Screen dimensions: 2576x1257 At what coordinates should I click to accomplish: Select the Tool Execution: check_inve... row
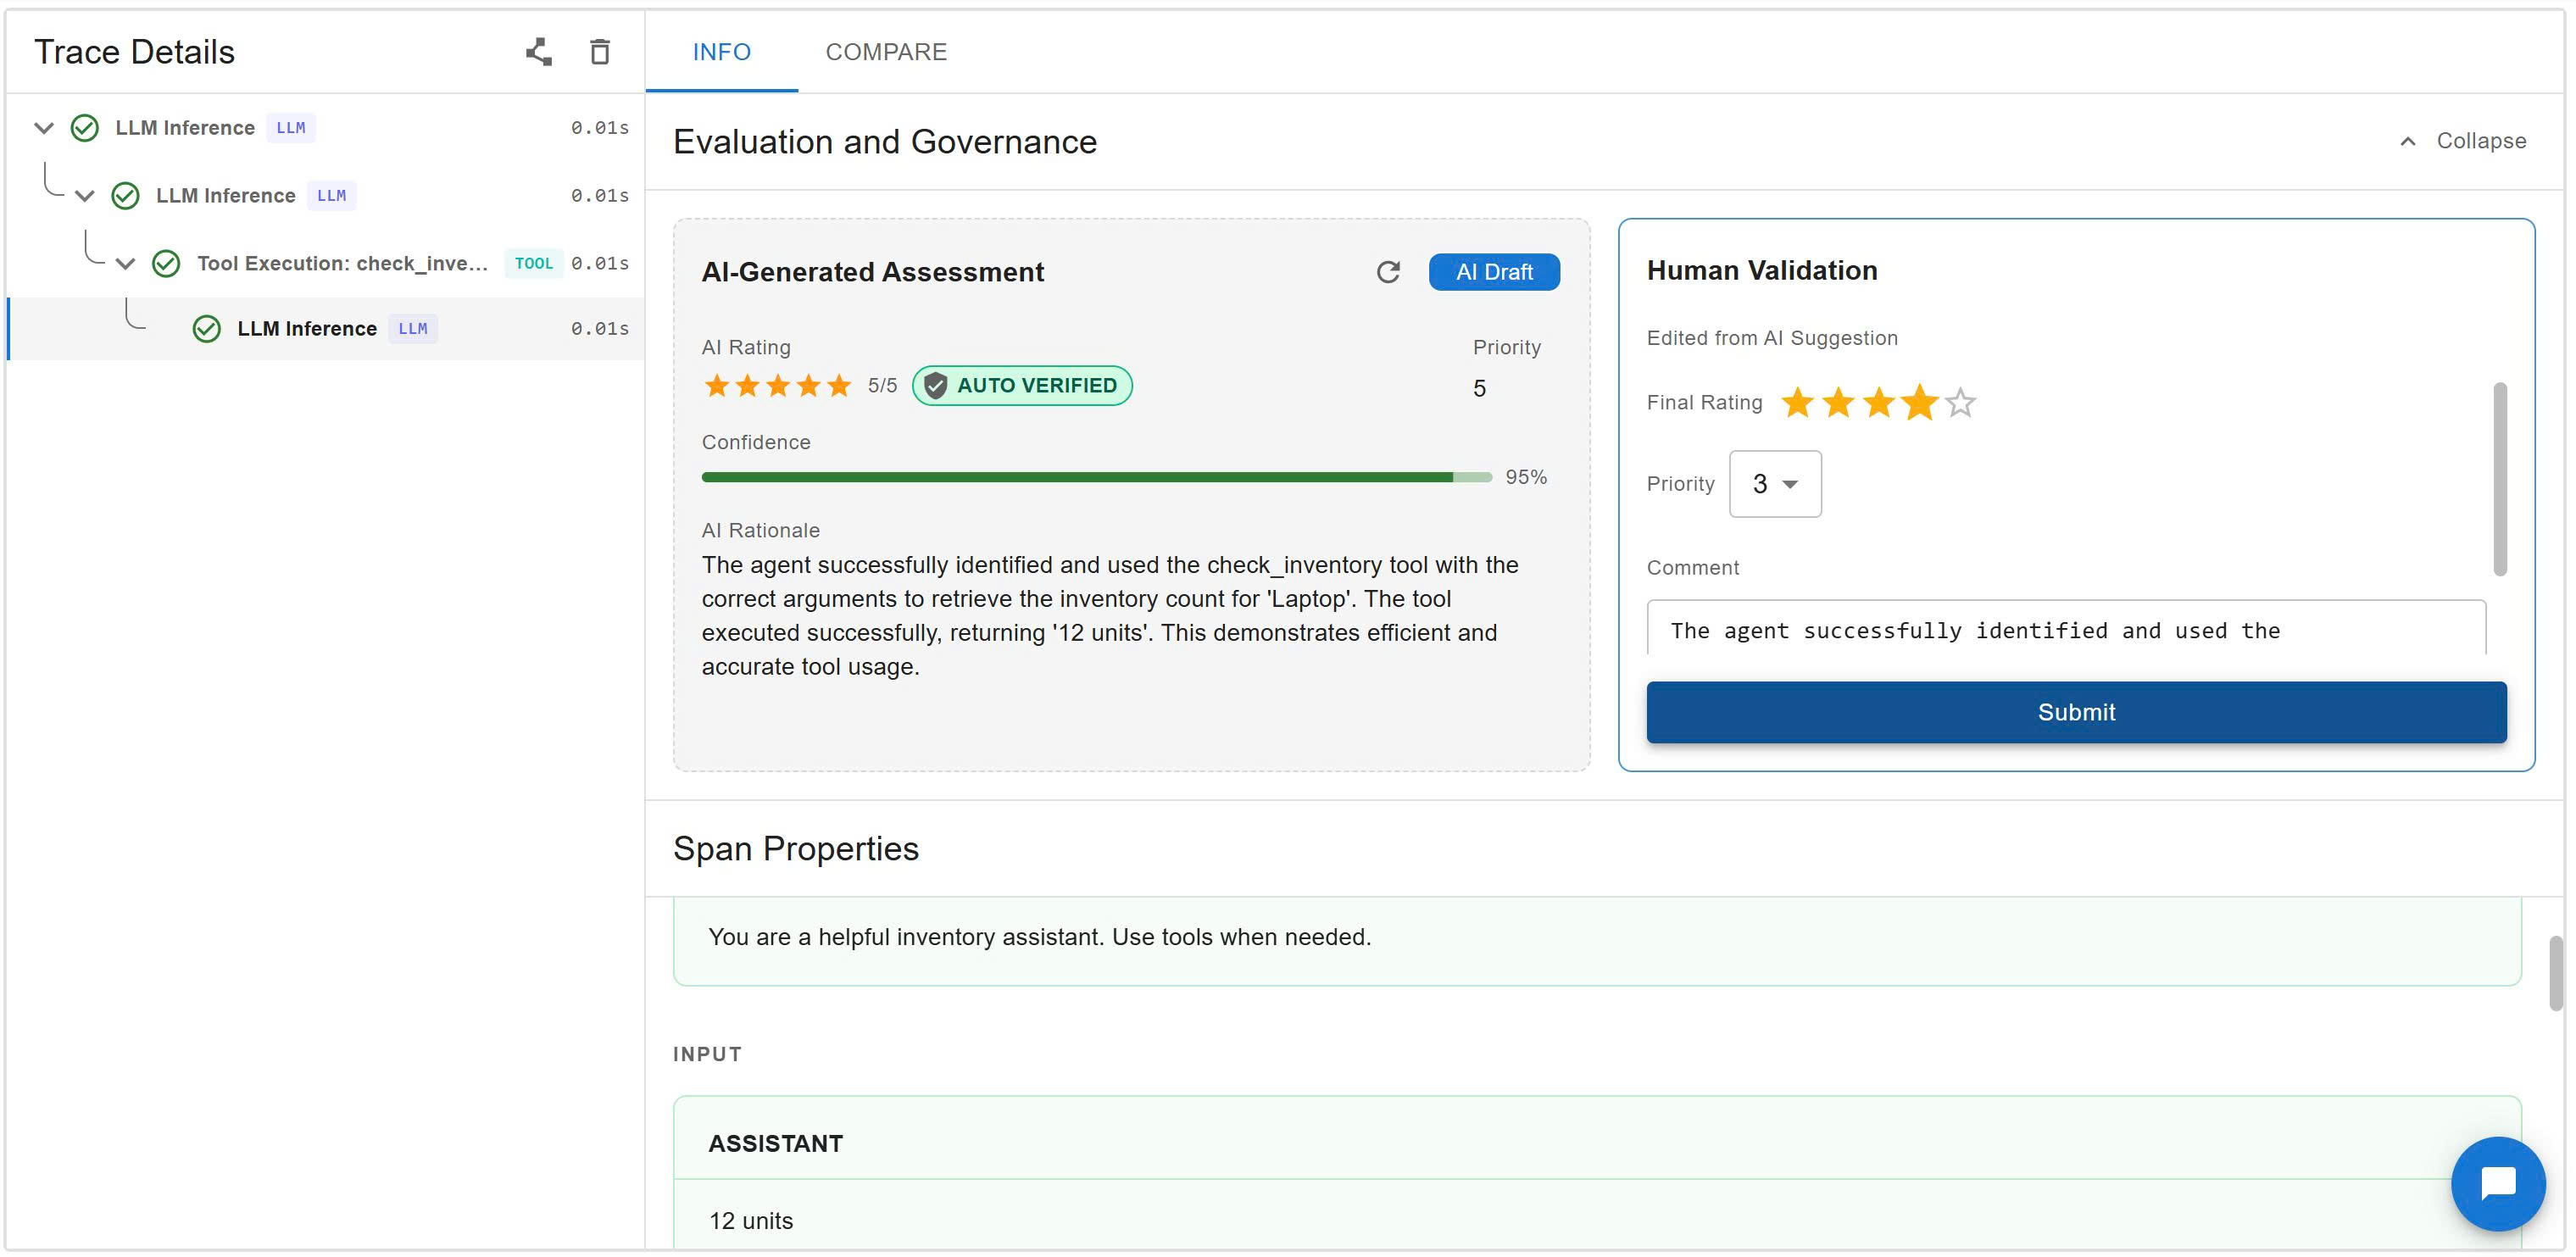pos(326,264)
